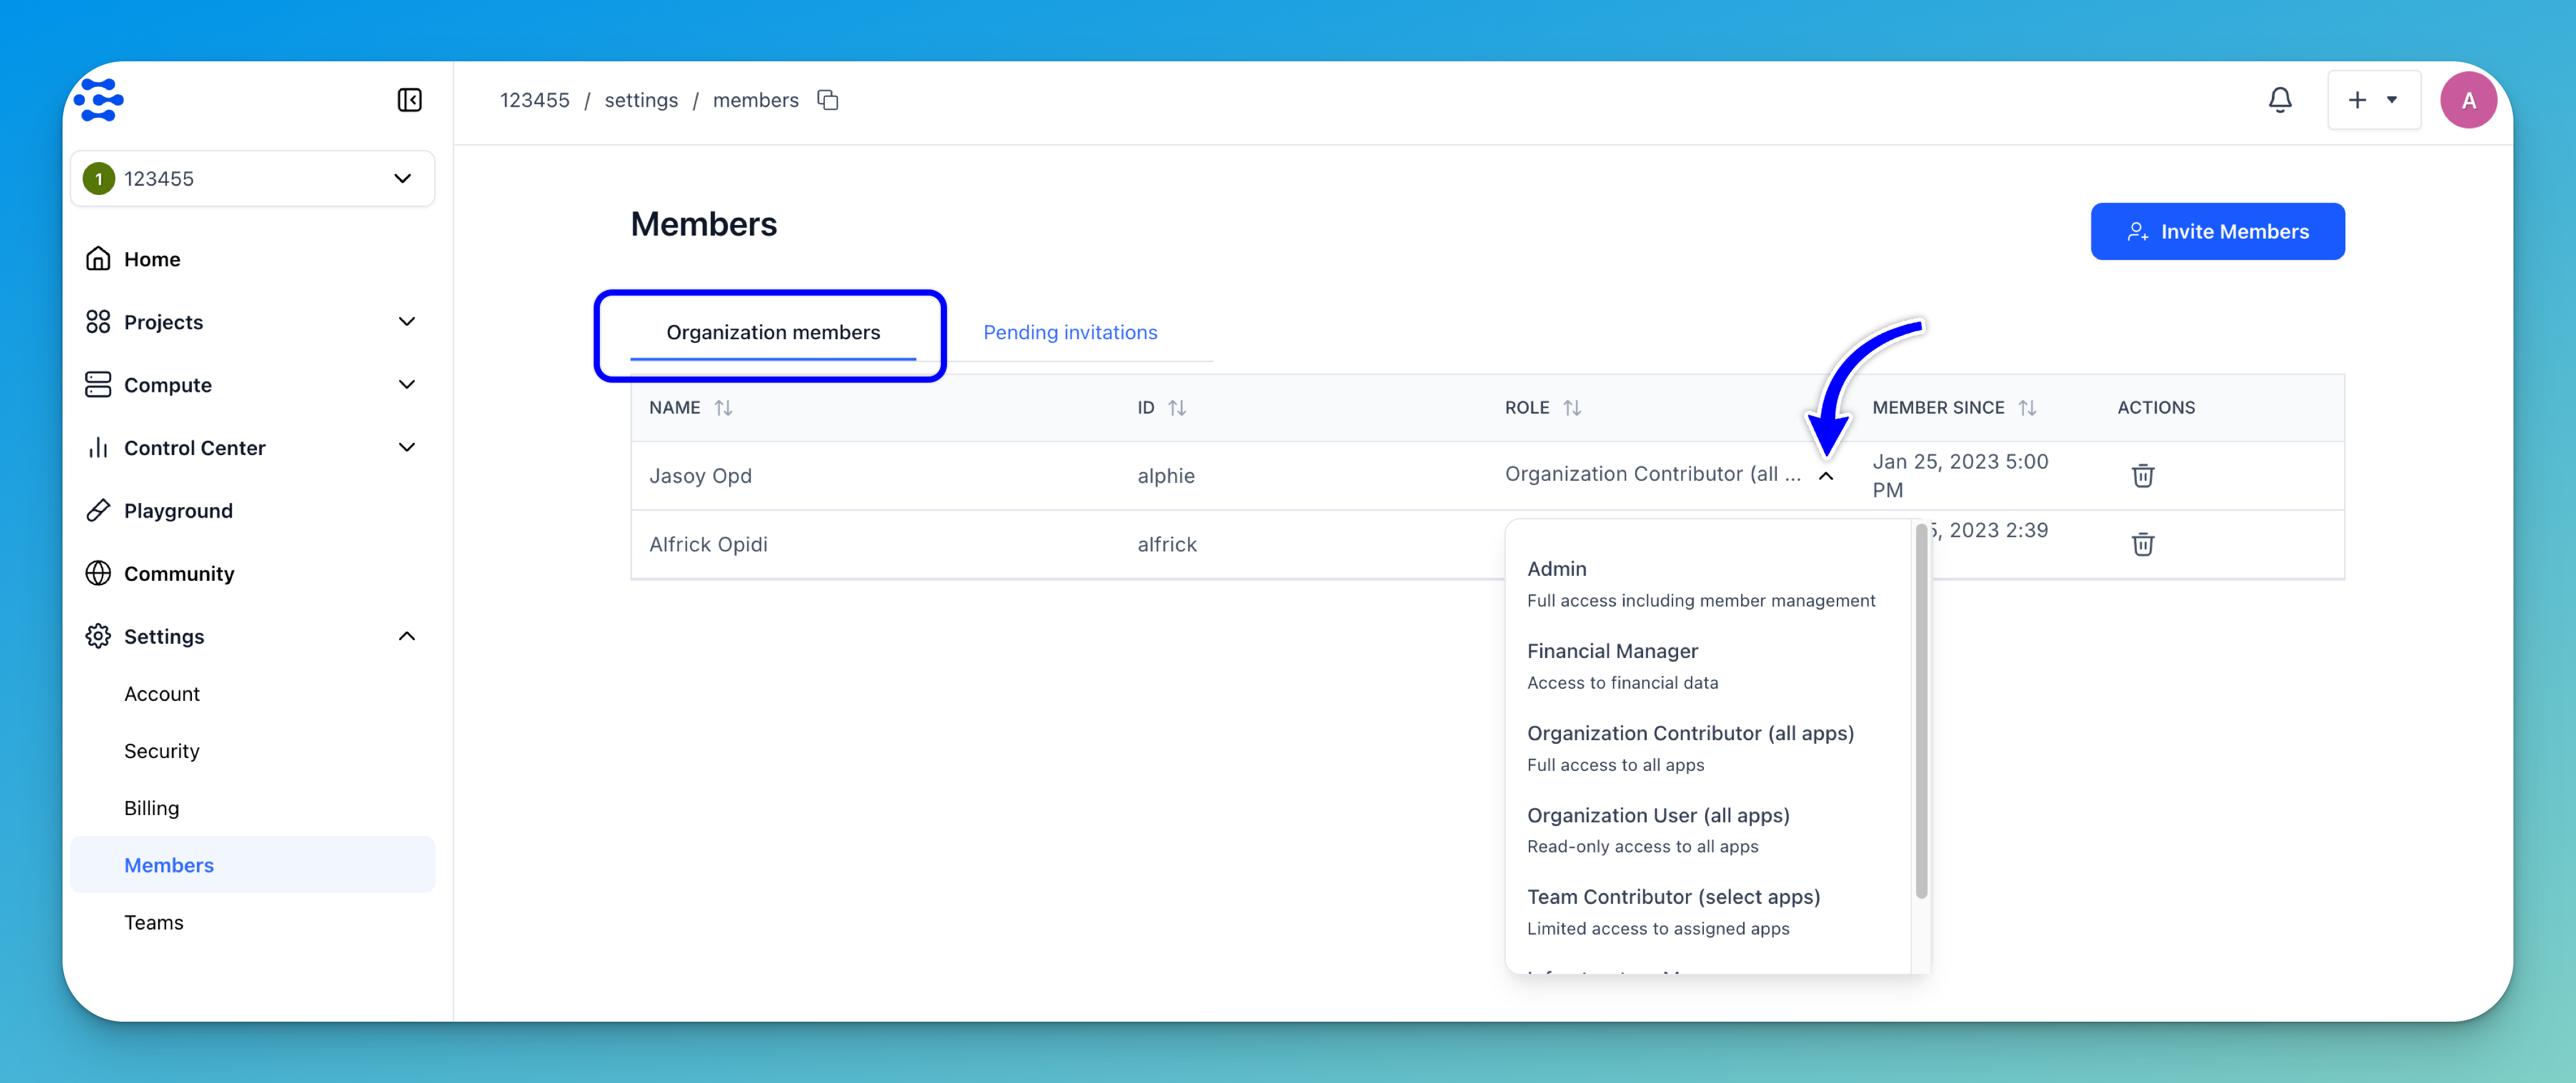Click the app logo in sidebar
The width and height of the screenshot is (2576, 1083).
coord(99,100)
